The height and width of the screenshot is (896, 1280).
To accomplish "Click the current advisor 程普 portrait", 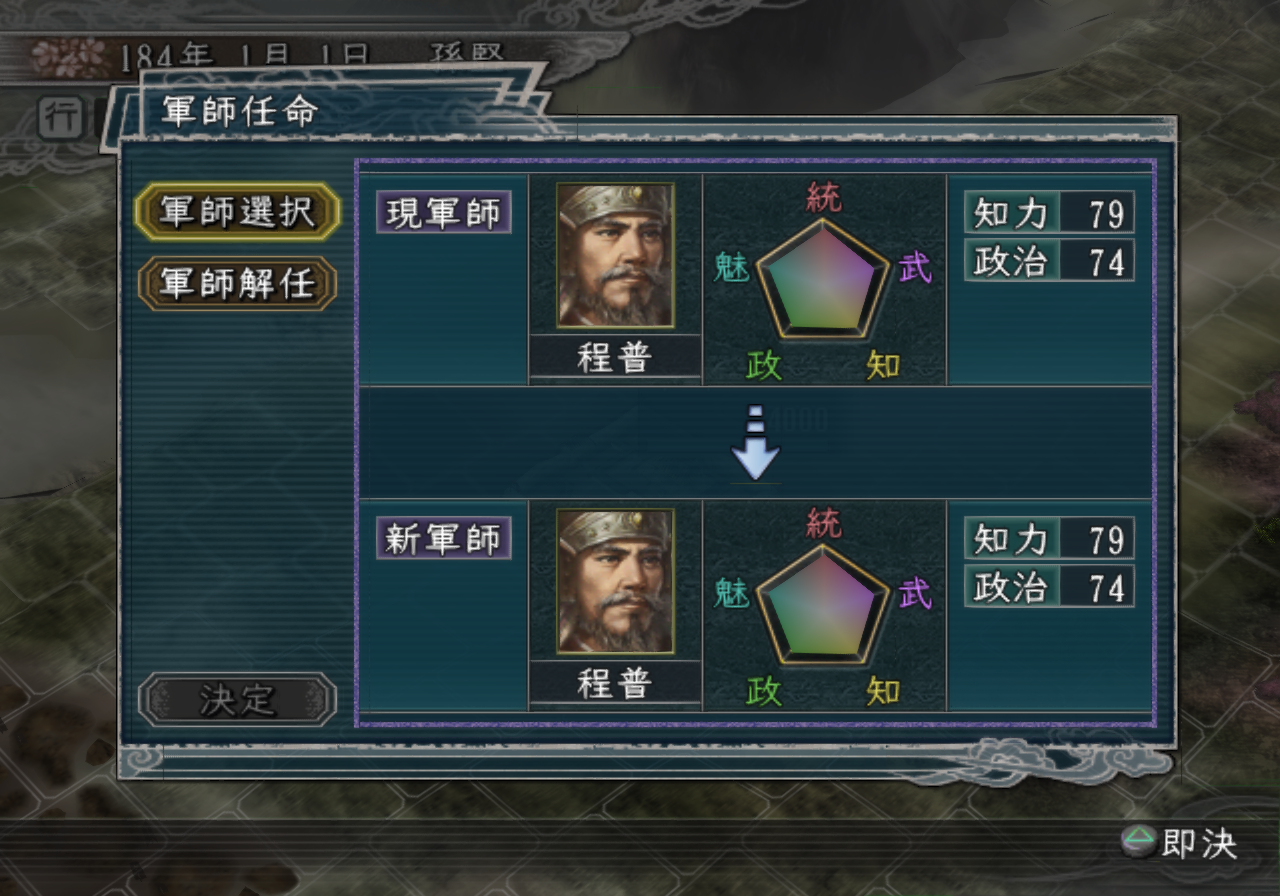I will click(615, 255).
